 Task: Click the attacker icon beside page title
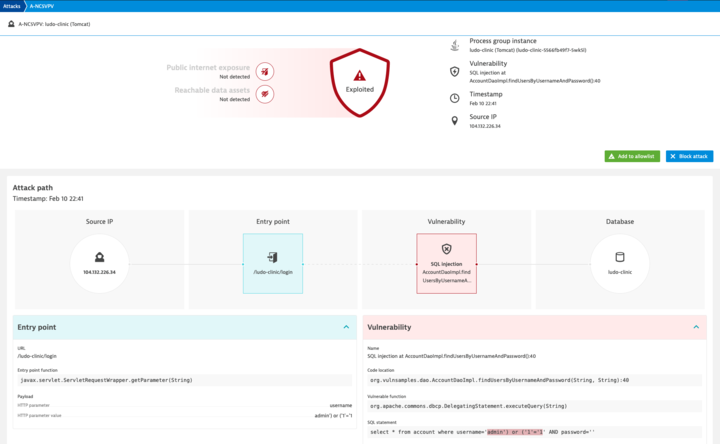(x=11, y=24)
